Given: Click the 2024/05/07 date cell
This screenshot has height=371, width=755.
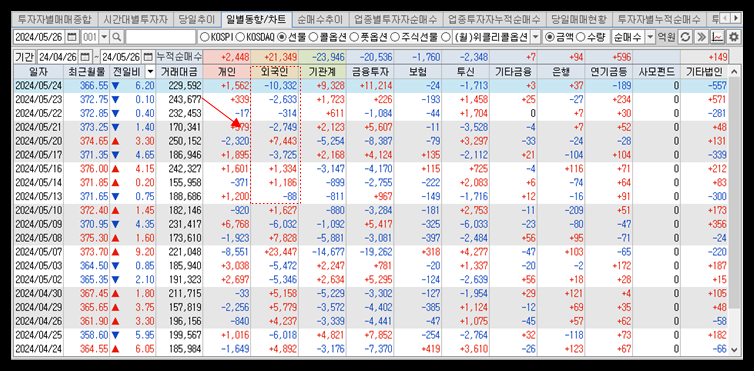Looking at the screenshot, I should coord(39,251).
